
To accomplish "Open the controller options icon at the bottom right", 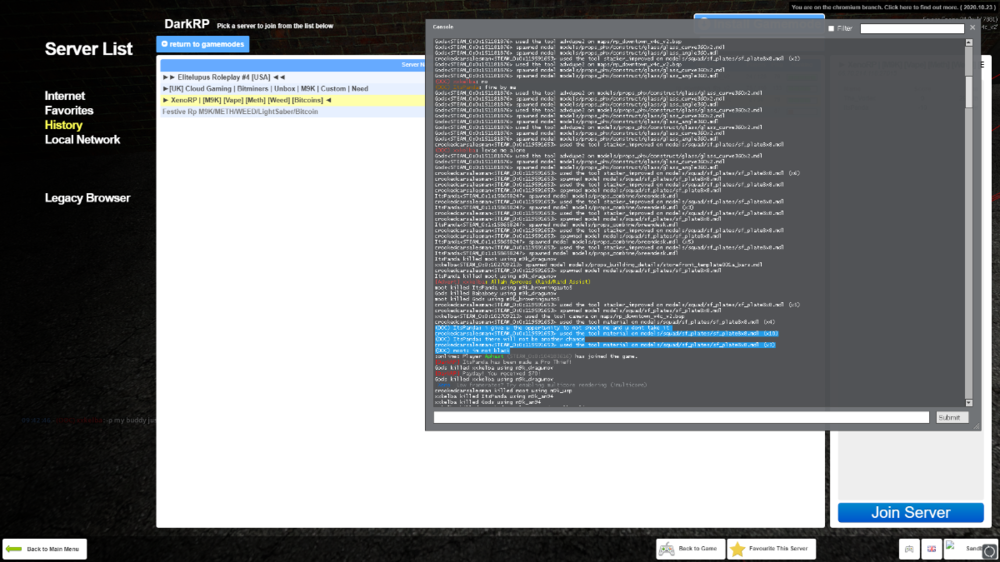I will point(910,549).
